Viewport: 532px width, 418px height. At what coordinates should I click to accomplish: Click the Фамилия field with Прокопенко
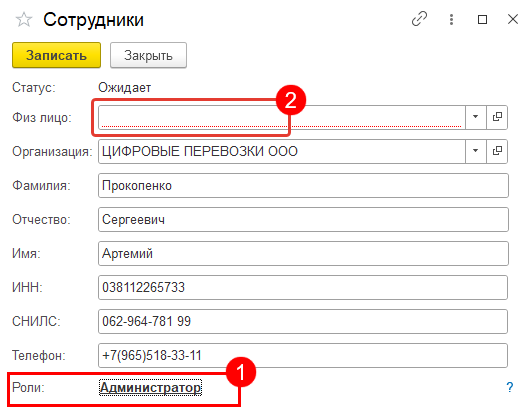(x=303, y=186)
